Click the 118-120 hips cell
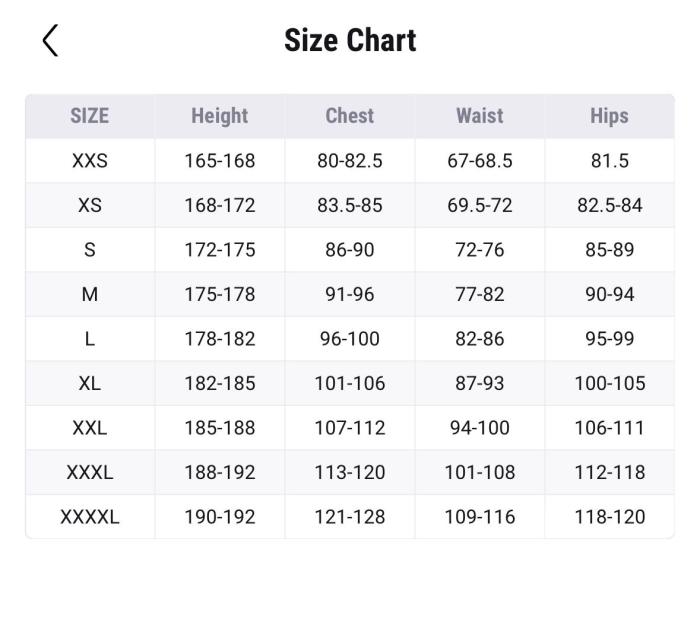 point(610,517)
